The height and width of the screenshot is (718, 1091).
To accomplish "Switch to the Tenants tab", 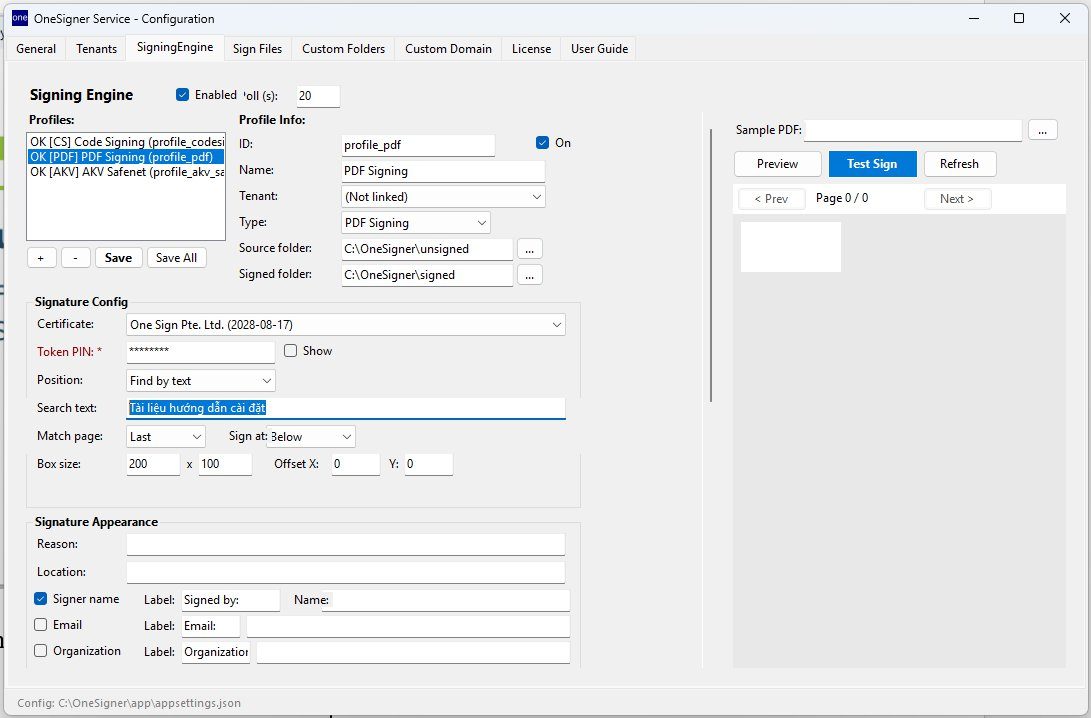I will click(x=96, y=49).
